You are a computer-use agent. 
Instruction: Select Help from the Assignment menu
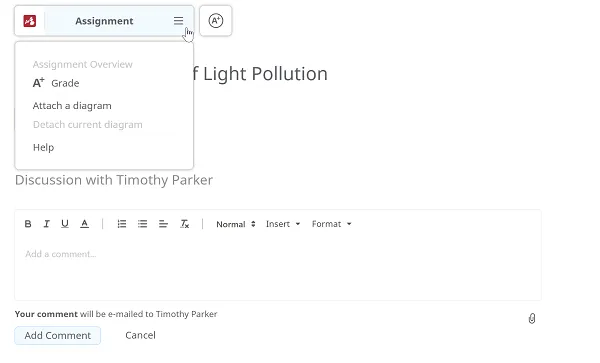[x=43, y=147]
